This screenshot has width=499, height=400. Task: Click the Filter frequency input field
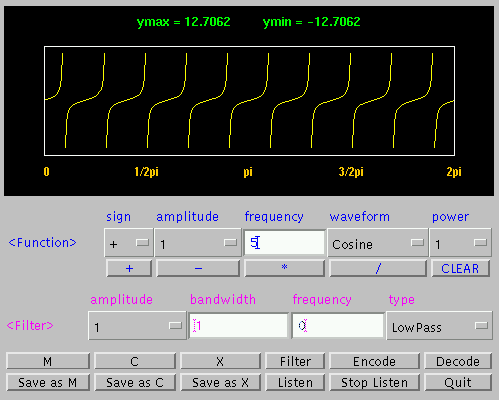tap(338, 326)
